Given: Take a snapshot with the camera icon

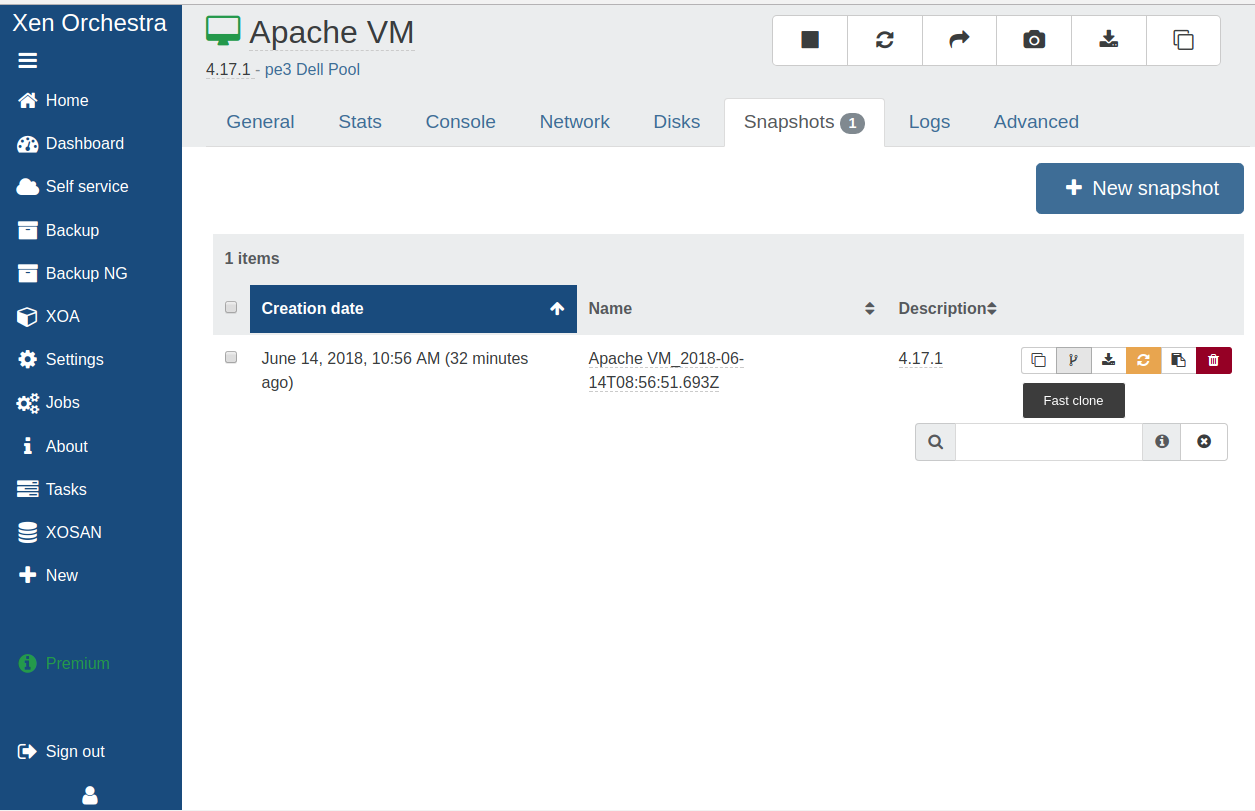Looking at the screenshot, I should pos(1034,40).
